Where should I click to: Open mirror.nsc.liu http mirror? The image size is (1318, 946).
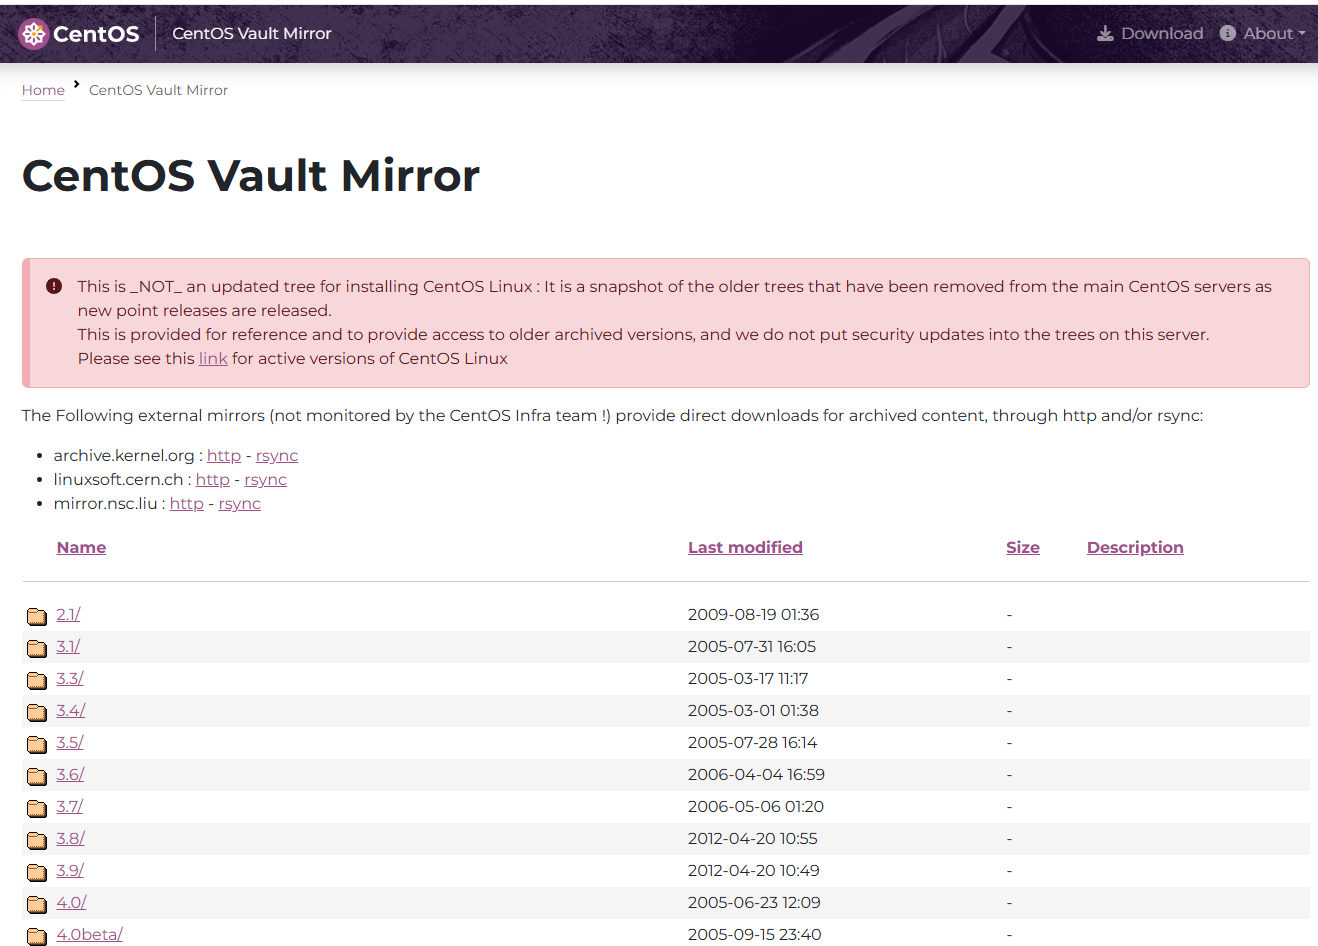[x=187, y=503]
